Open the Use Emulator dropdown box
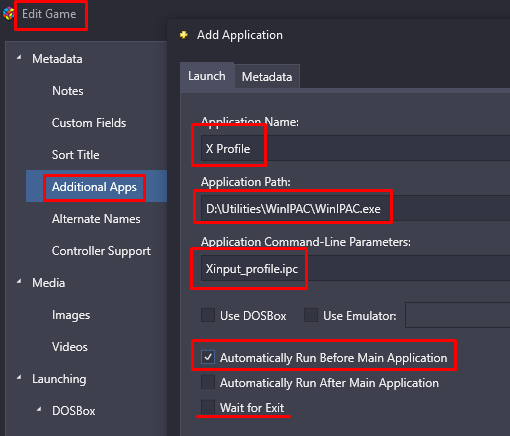Image resolution: width=510 pixels, height=436 pixels. coord(457,315)
